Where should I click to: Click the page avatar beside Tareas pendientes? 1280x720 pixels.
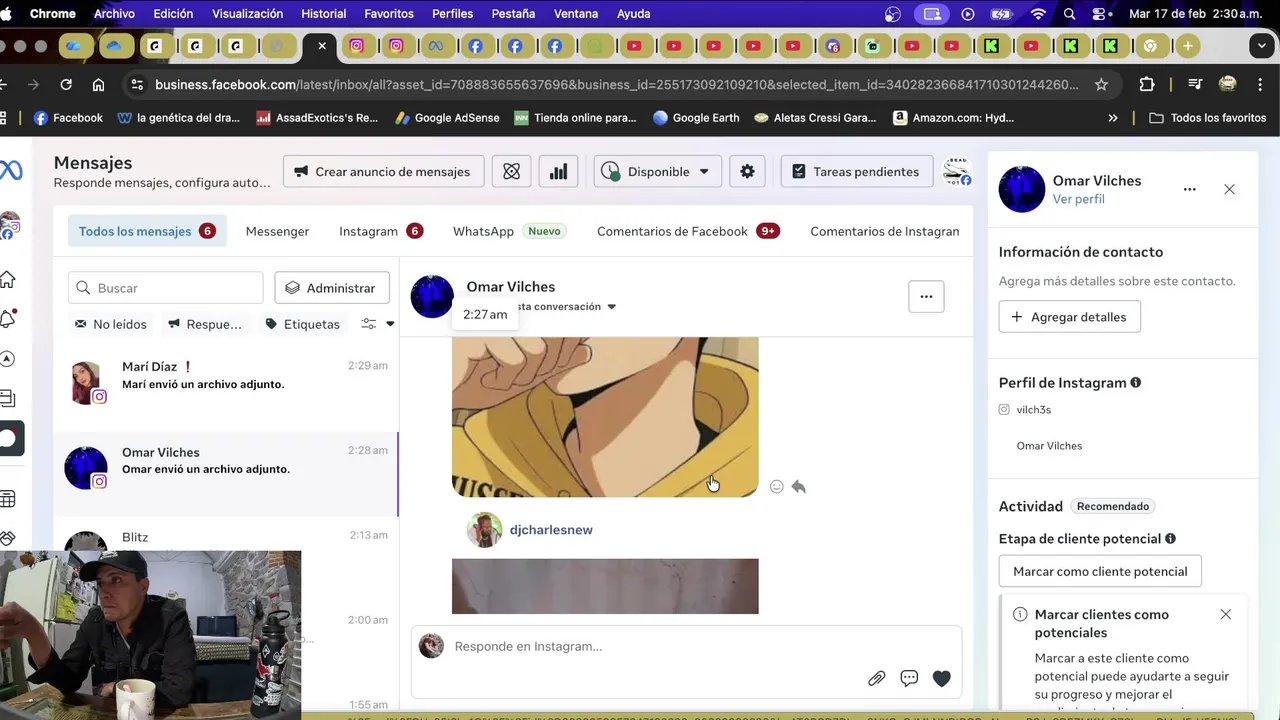click(x=957, y=171)
